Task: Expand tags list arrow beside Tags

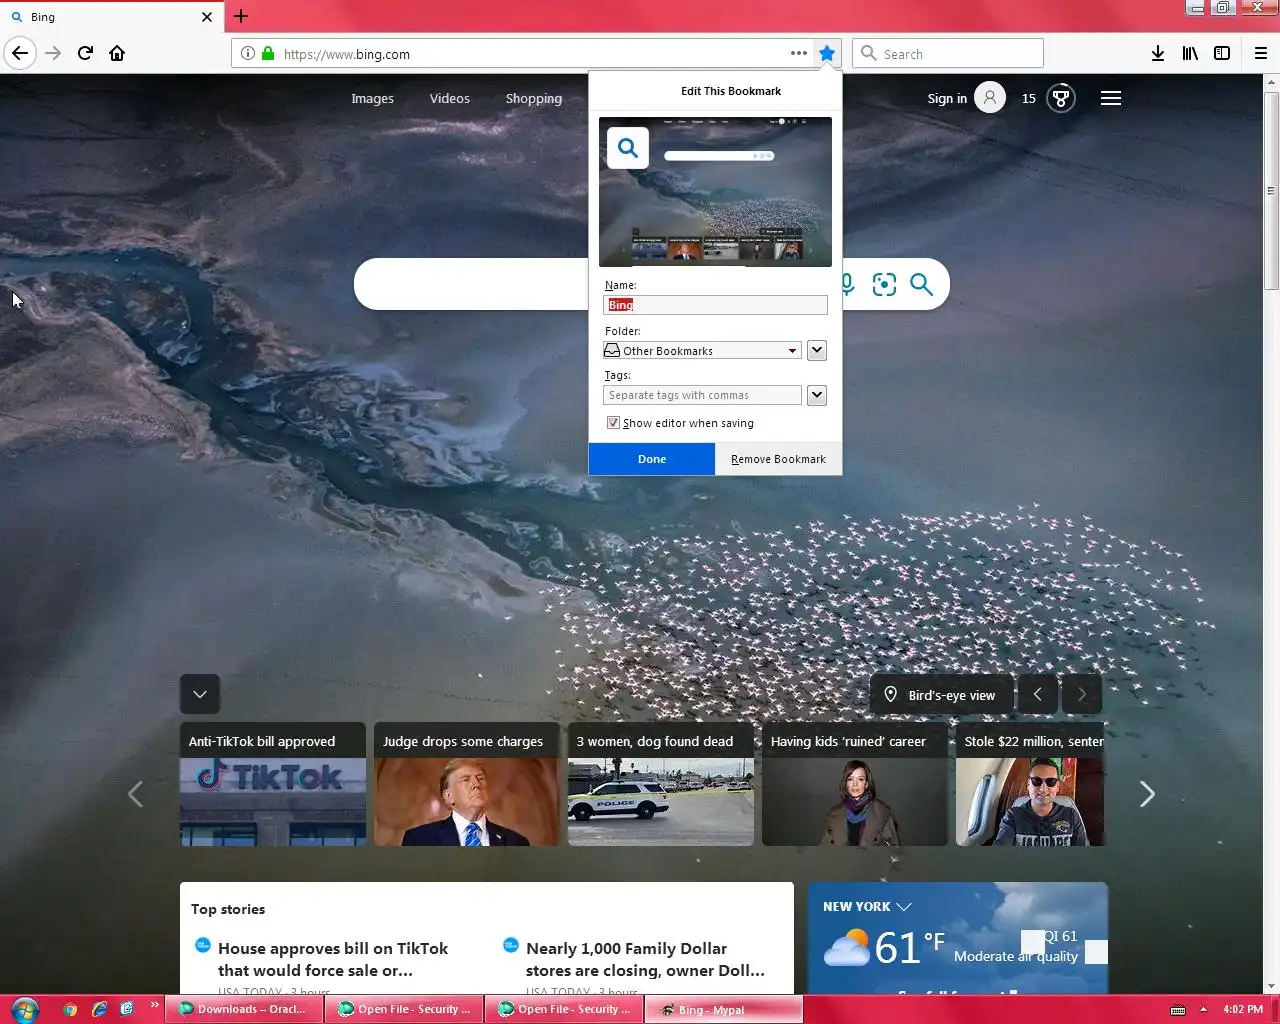Action: (x=817, y=395)
